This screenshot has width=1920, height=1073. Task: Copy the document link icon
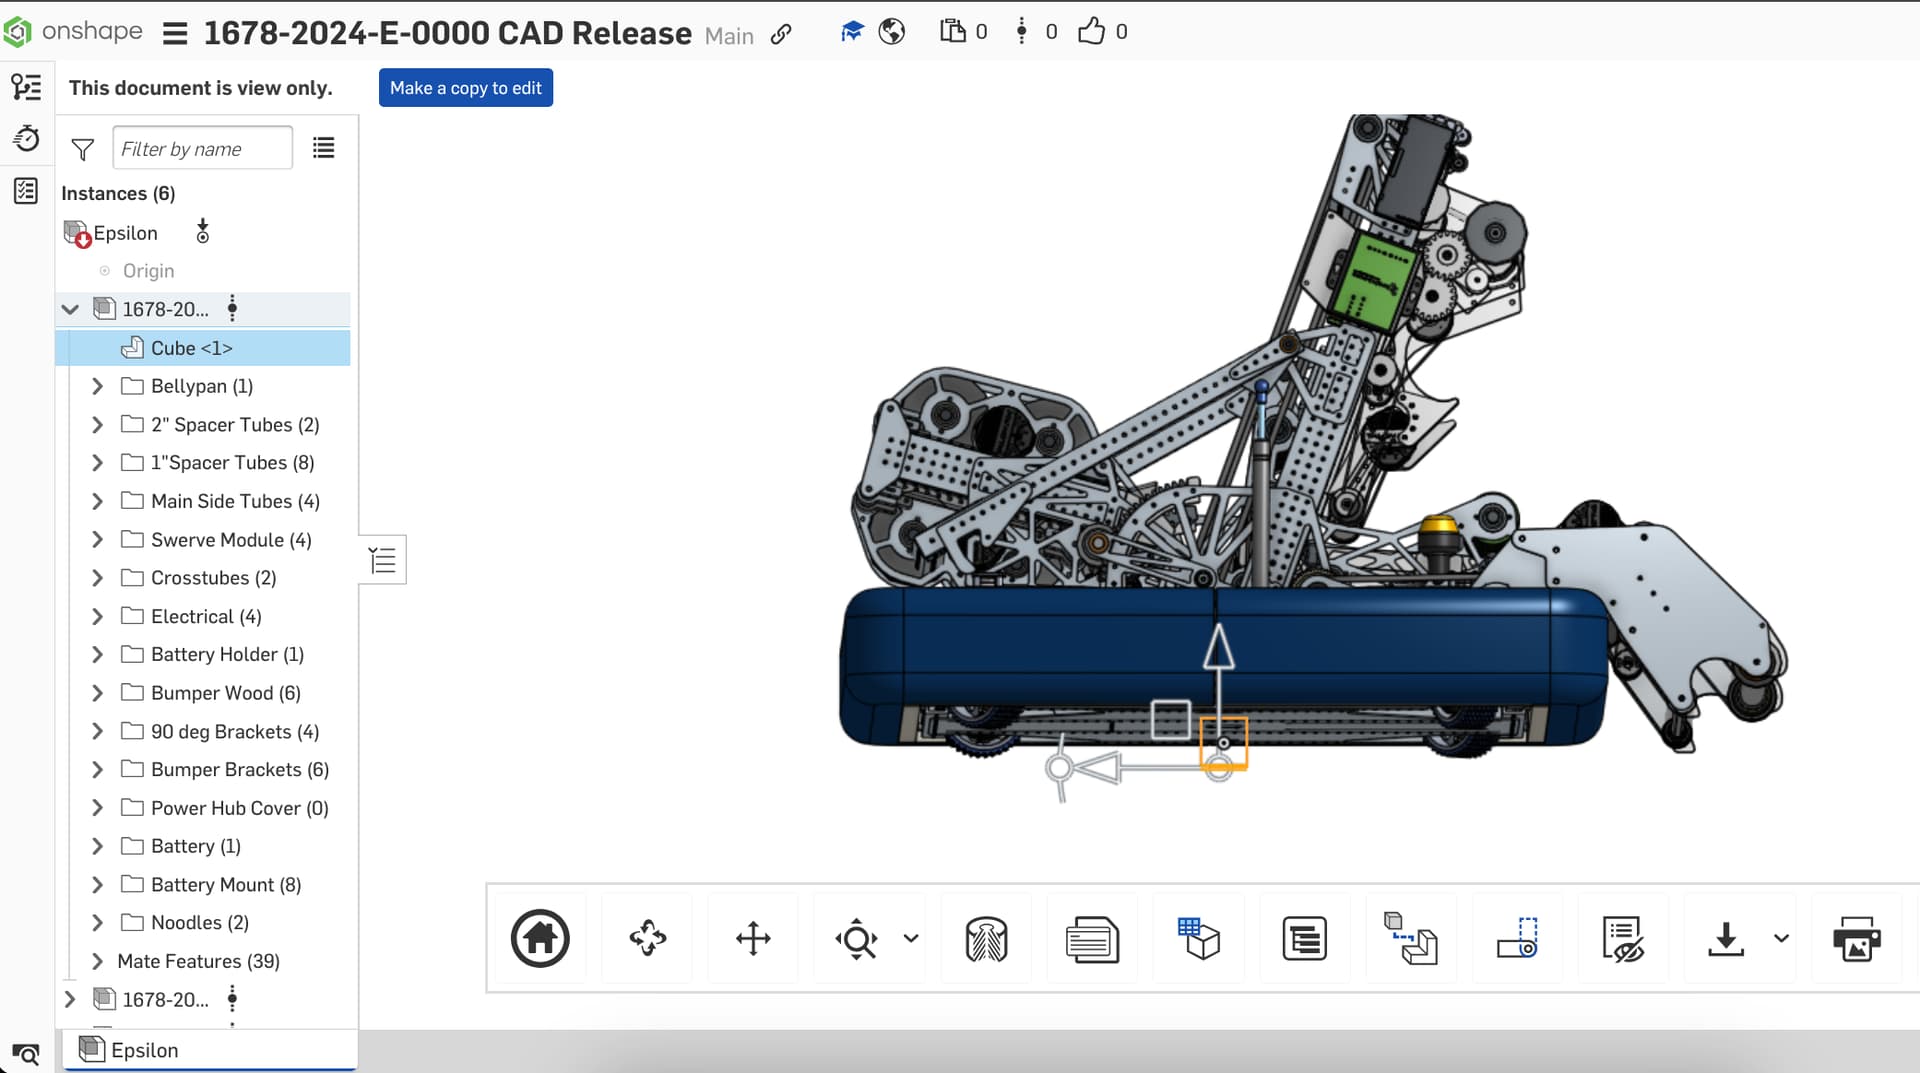781,34
